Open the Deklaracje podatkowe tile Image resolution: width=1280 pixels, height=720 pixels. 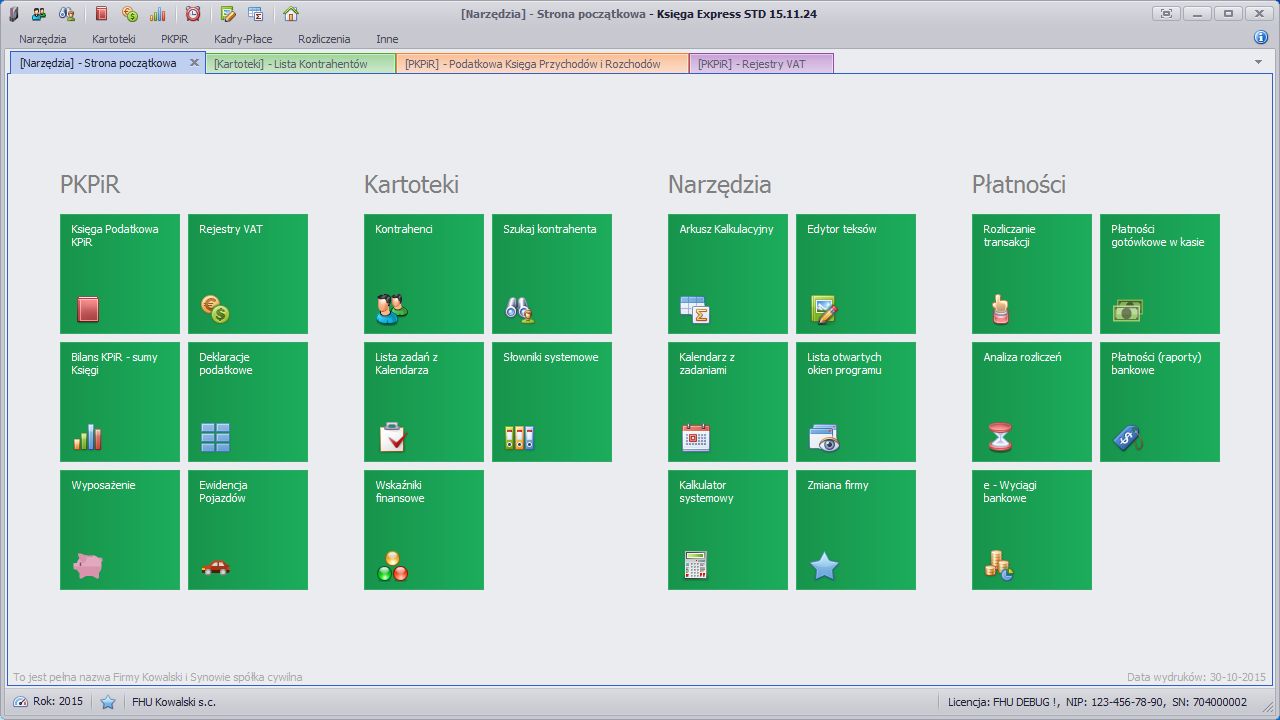pos(248,402)
